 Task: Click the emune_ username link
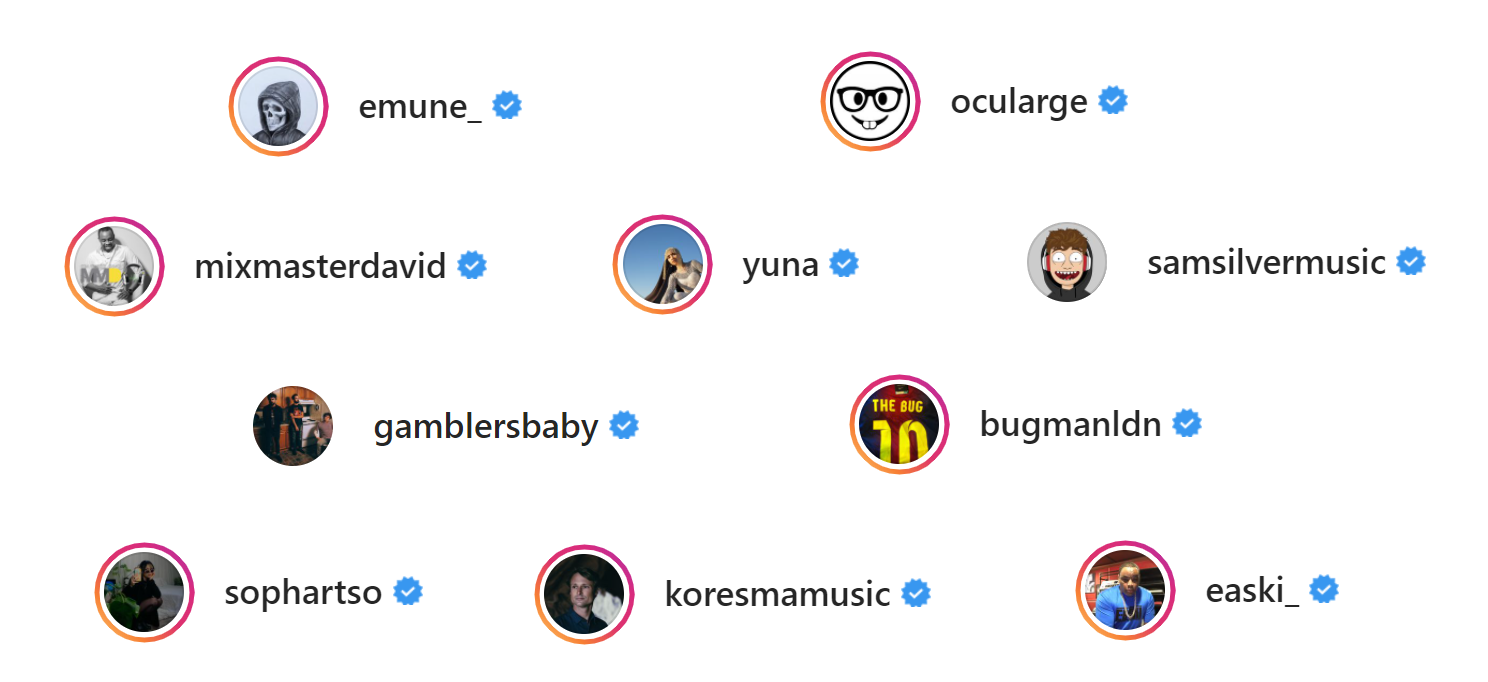click(420, 106)
